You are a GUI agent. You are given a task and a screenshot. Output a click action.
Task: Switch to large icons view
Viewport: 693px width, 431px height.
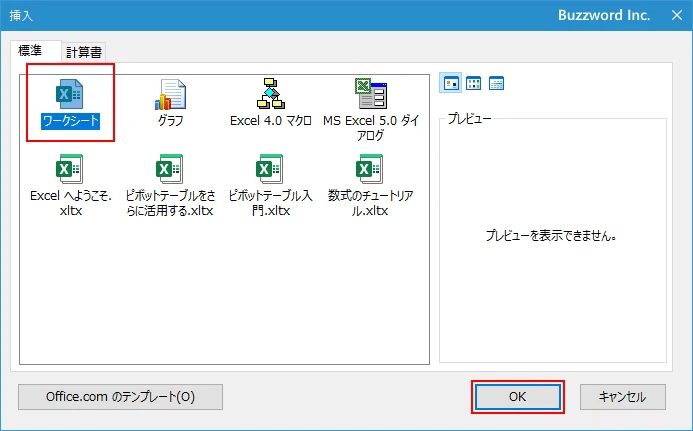[x=451, y=83]
